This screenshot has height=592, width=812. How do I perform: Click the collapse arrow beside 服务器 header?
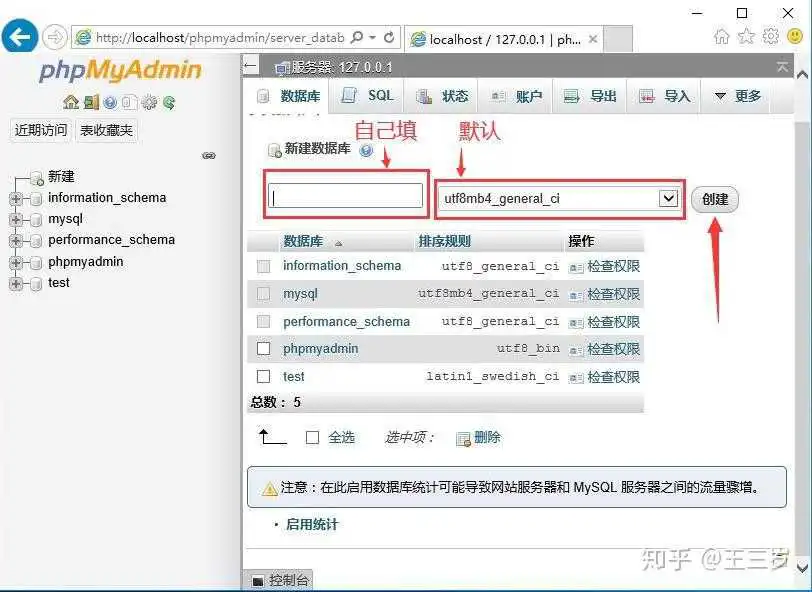(251, 66)
